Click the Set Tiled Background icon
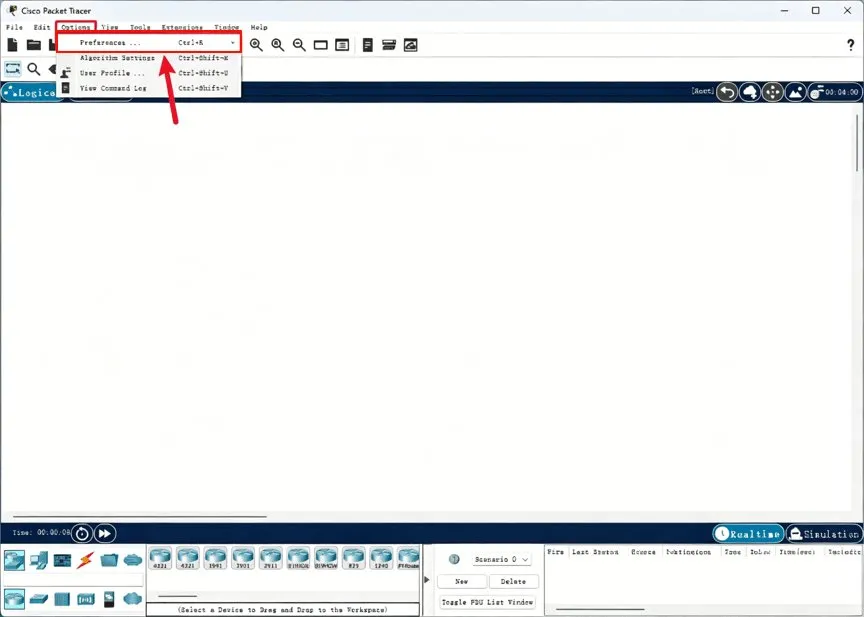This screenshot has width=864, height=617. [x=796, y=92]
